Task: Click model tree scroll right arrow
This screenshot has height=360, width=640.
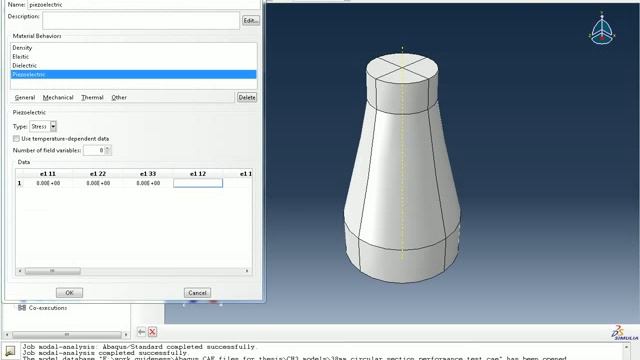Action: (x=126, y=334)
